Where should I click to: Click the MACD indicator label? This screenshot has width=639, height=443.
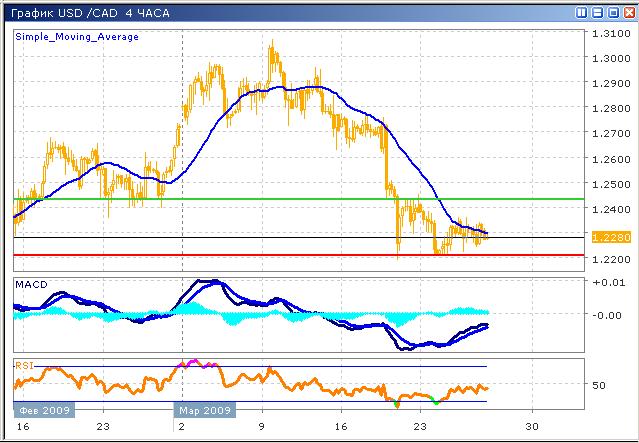pyautogui.click(x=31, y=285)
